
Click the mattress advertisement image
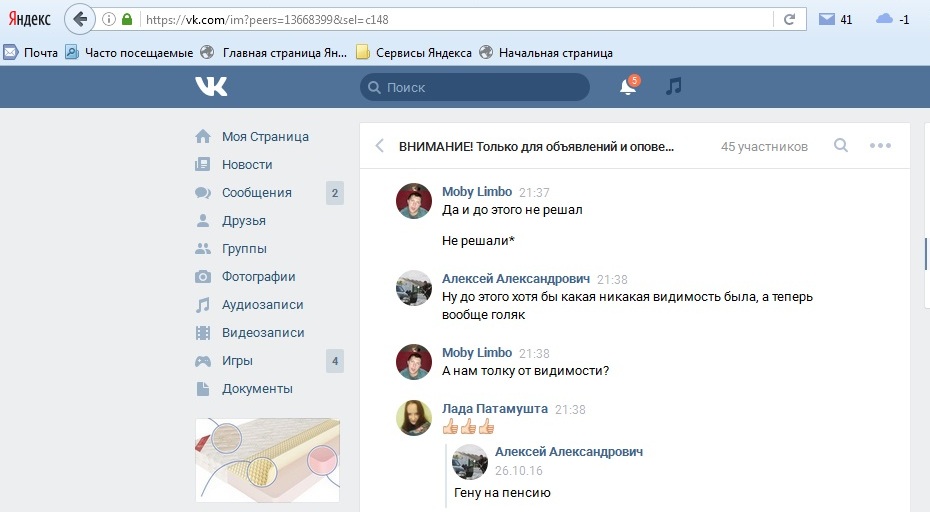point(267,460)
